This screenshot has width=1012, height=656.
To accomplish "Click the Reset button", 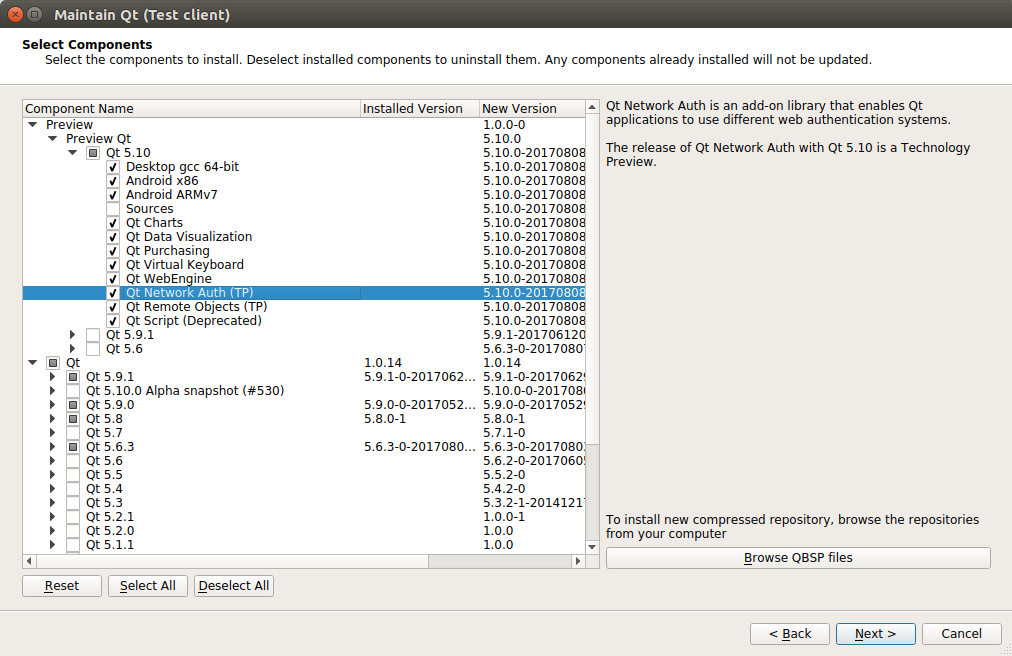I will pos(62,585).
